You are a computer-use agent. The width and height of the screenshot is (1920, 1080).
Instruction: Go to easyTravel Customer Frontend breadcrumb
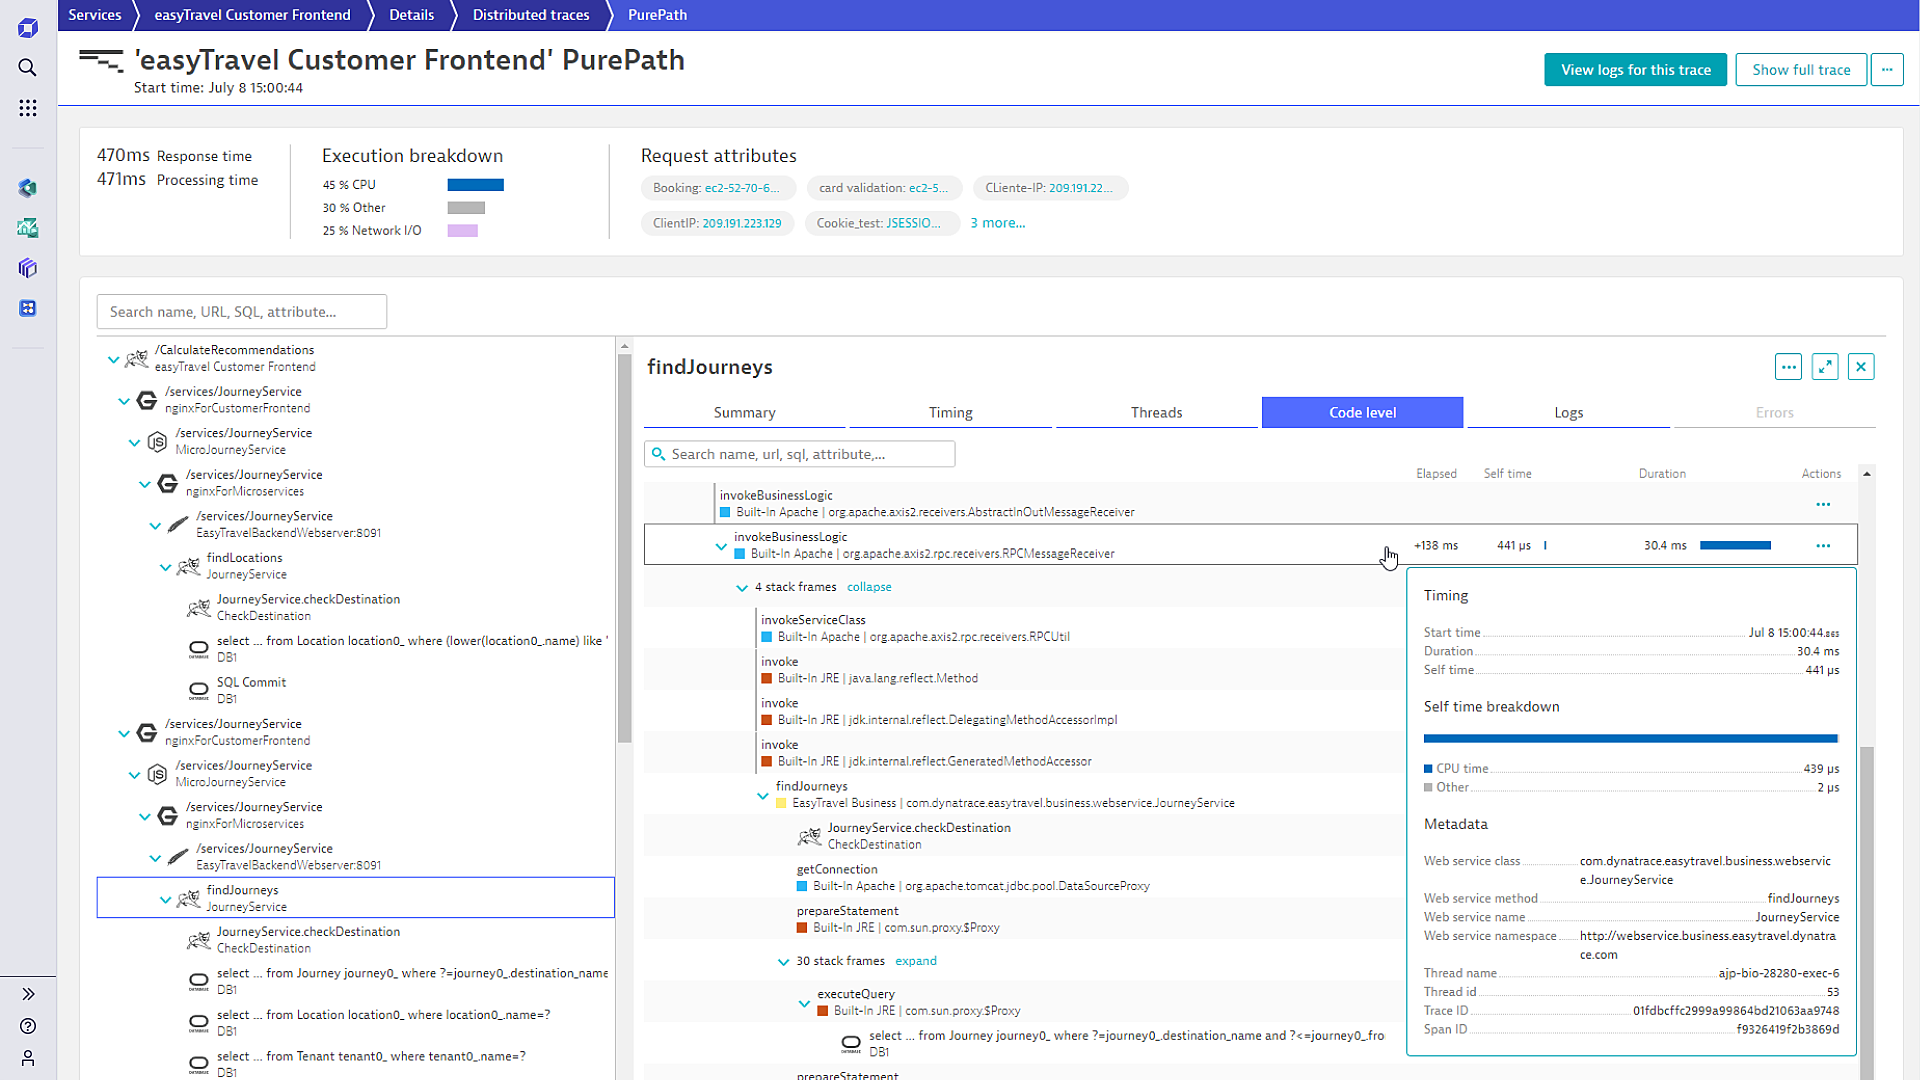coord(252,15)
